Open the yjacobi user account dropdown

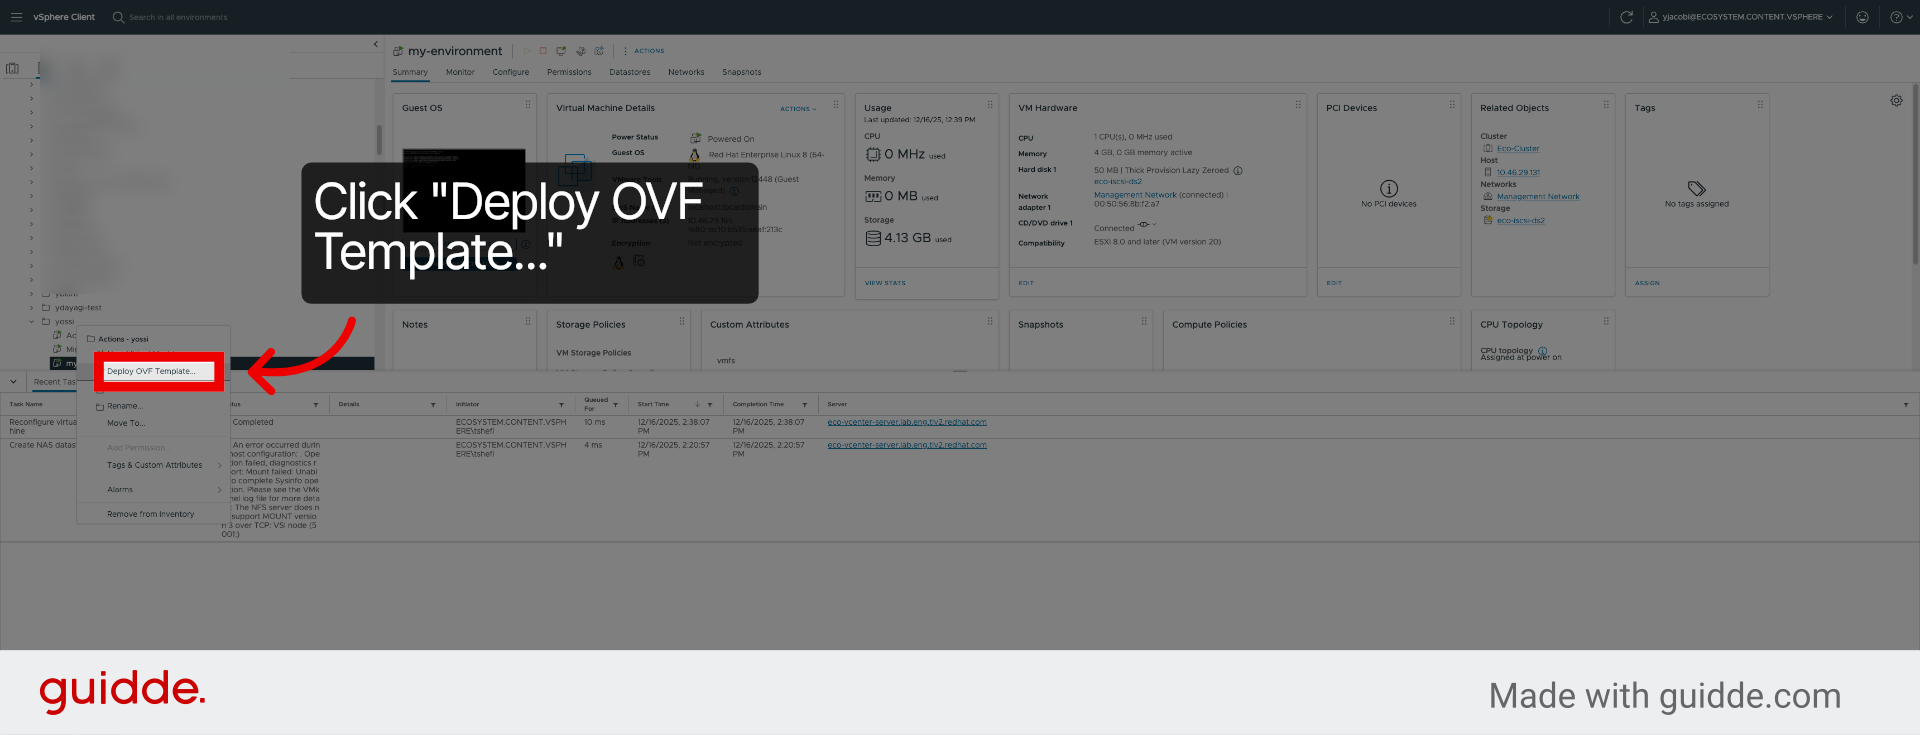(1740, 17)
